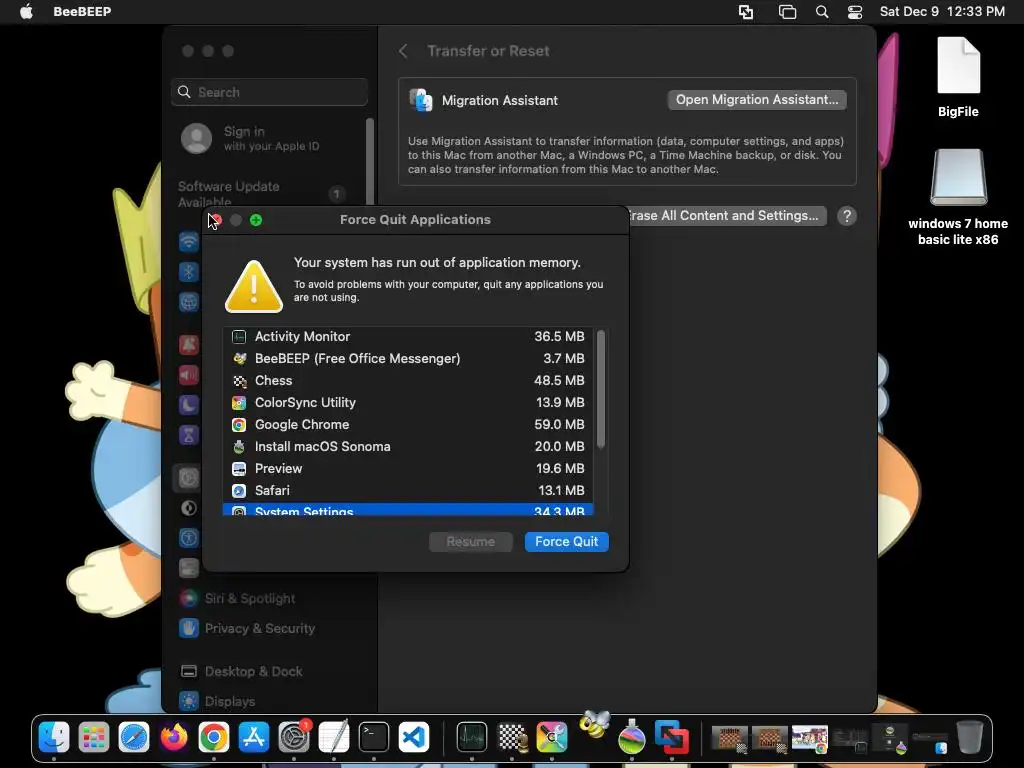Image resolution: width=1024 pixels, height=768 pixels.
Task: Open Privacy & Security in sidebar
Action: click(x=248, y=628)
